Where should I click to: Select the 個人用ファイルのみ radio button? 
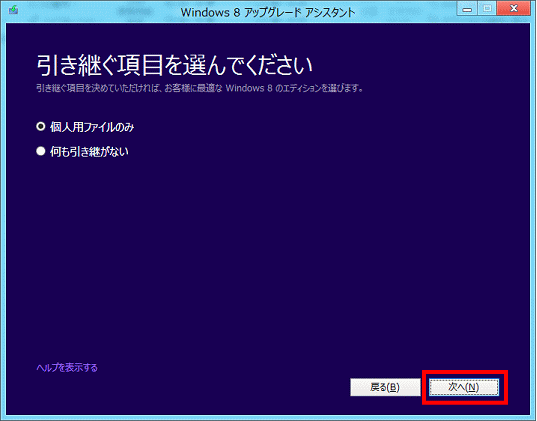41,127
